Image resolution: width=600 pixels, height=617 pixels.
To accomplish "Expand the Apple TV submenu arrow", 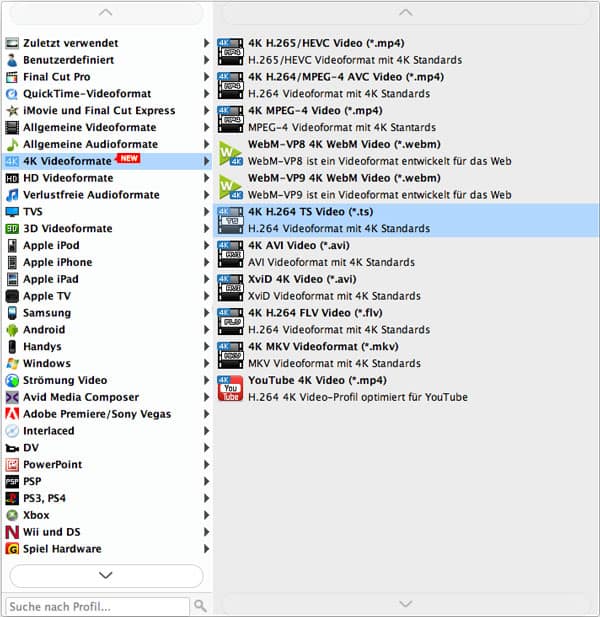I will click(207, 296).
